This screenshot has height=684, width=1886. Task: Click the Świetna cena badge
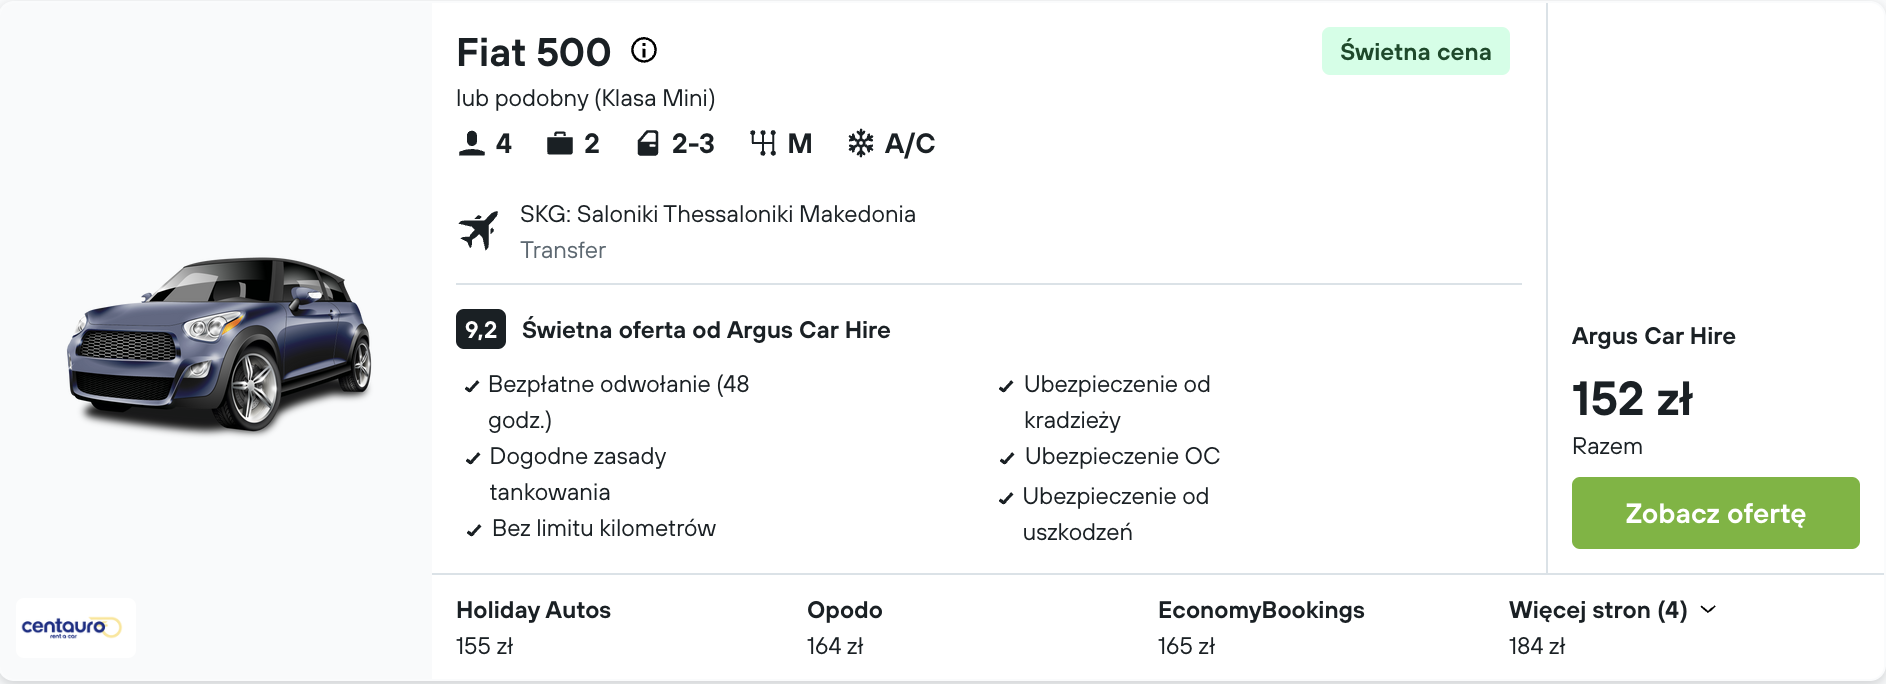[1415, 52]
